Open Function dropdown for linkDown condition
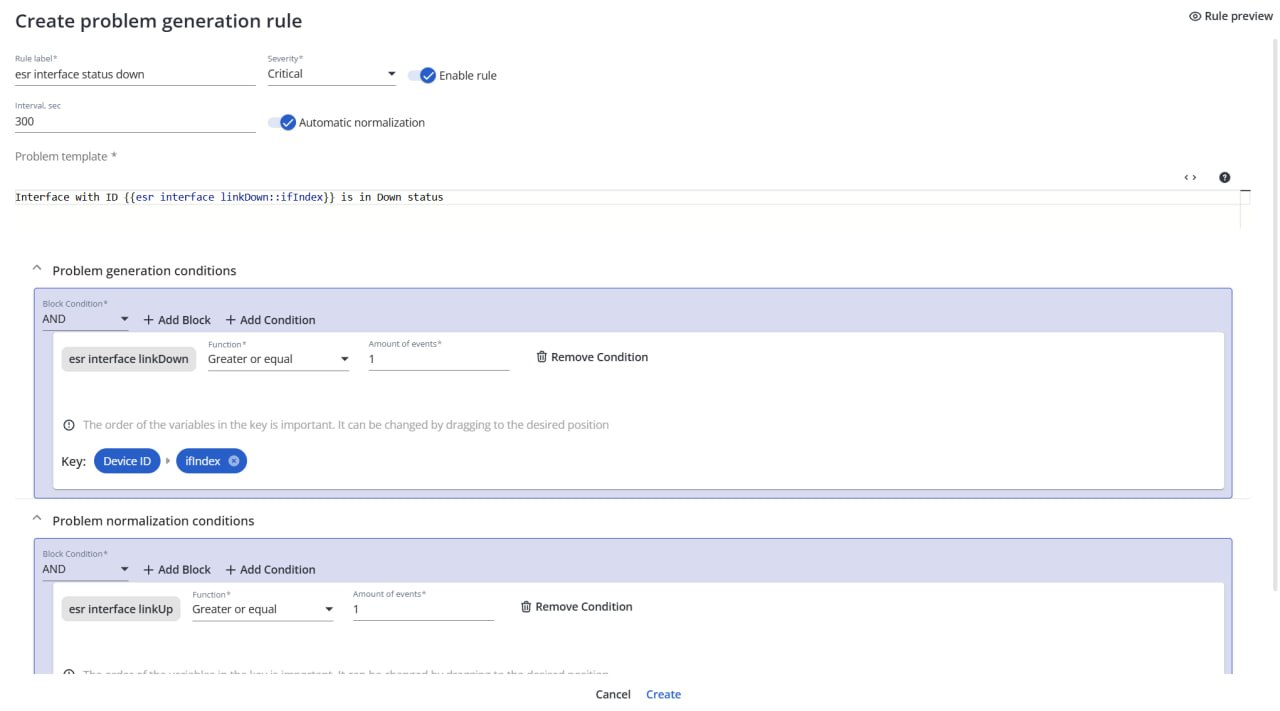 pyautogui.click(x=278, y=359)
